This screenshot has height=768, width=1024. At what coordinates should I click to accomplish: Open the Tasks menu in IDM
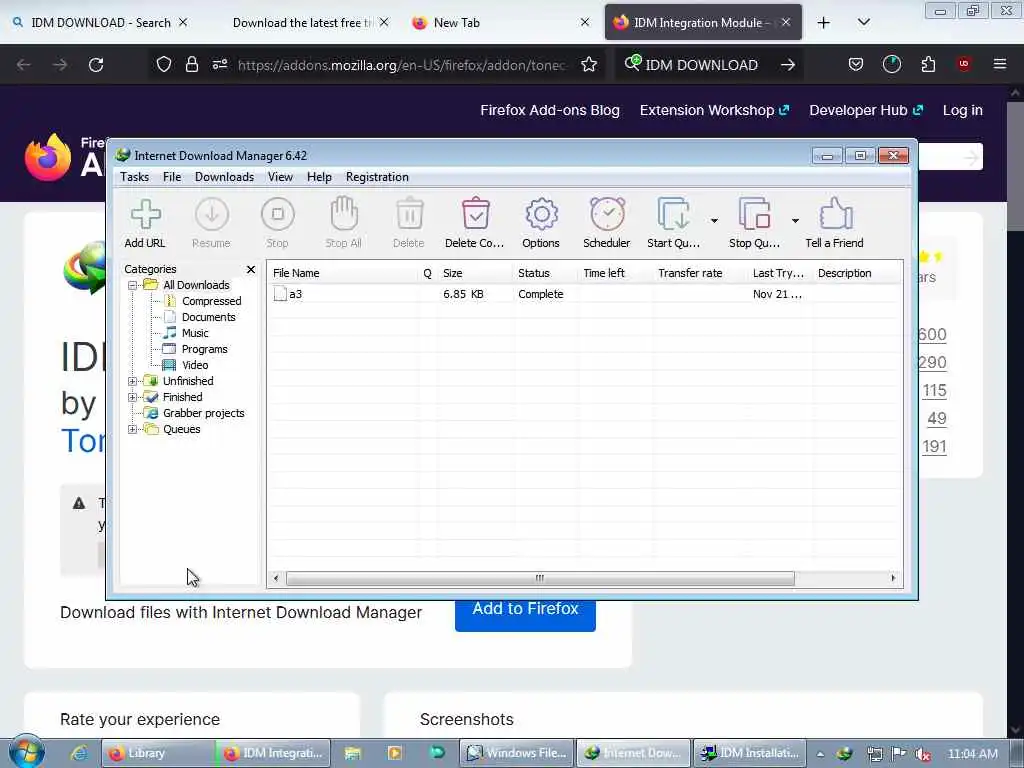[135, 177]
